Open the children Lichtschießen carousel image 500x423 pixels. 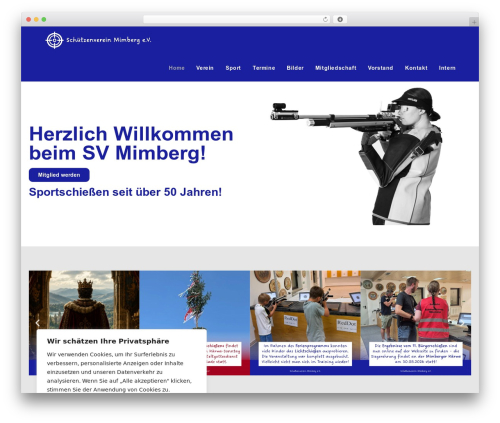pos(305,323)
